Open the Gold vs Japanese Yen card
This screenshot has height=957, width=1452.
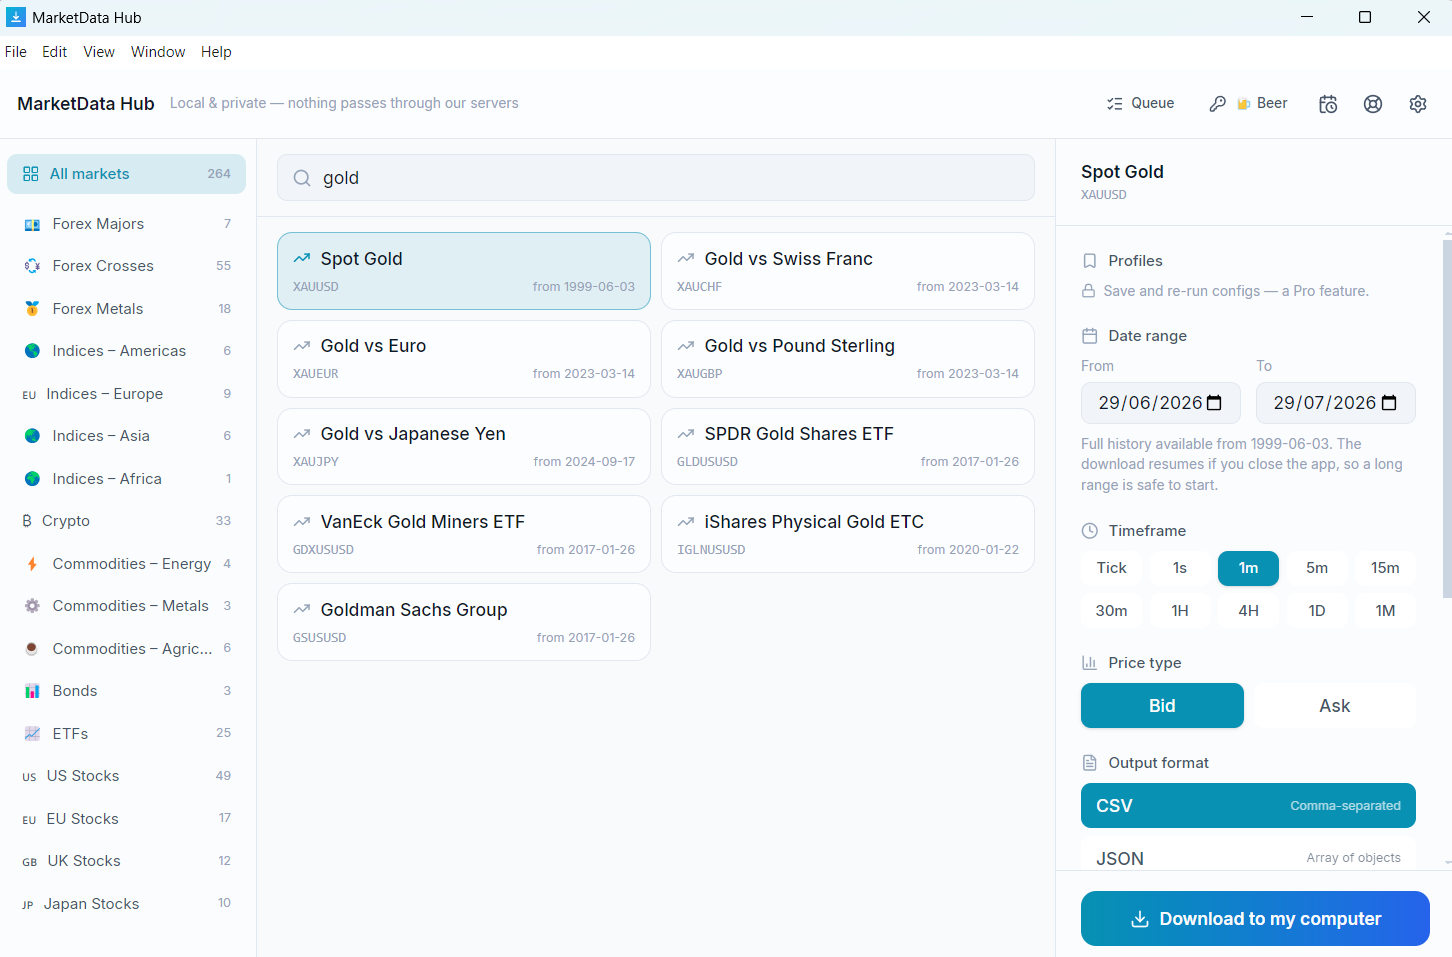(x=464, y=447)
